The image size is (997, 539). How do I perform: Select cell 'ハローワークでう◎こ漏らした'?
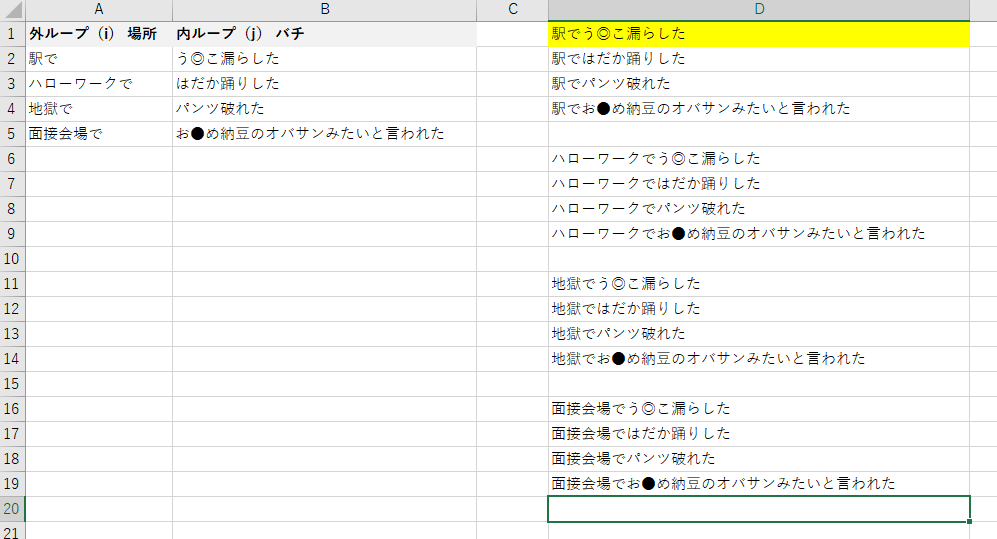[759, 158]
